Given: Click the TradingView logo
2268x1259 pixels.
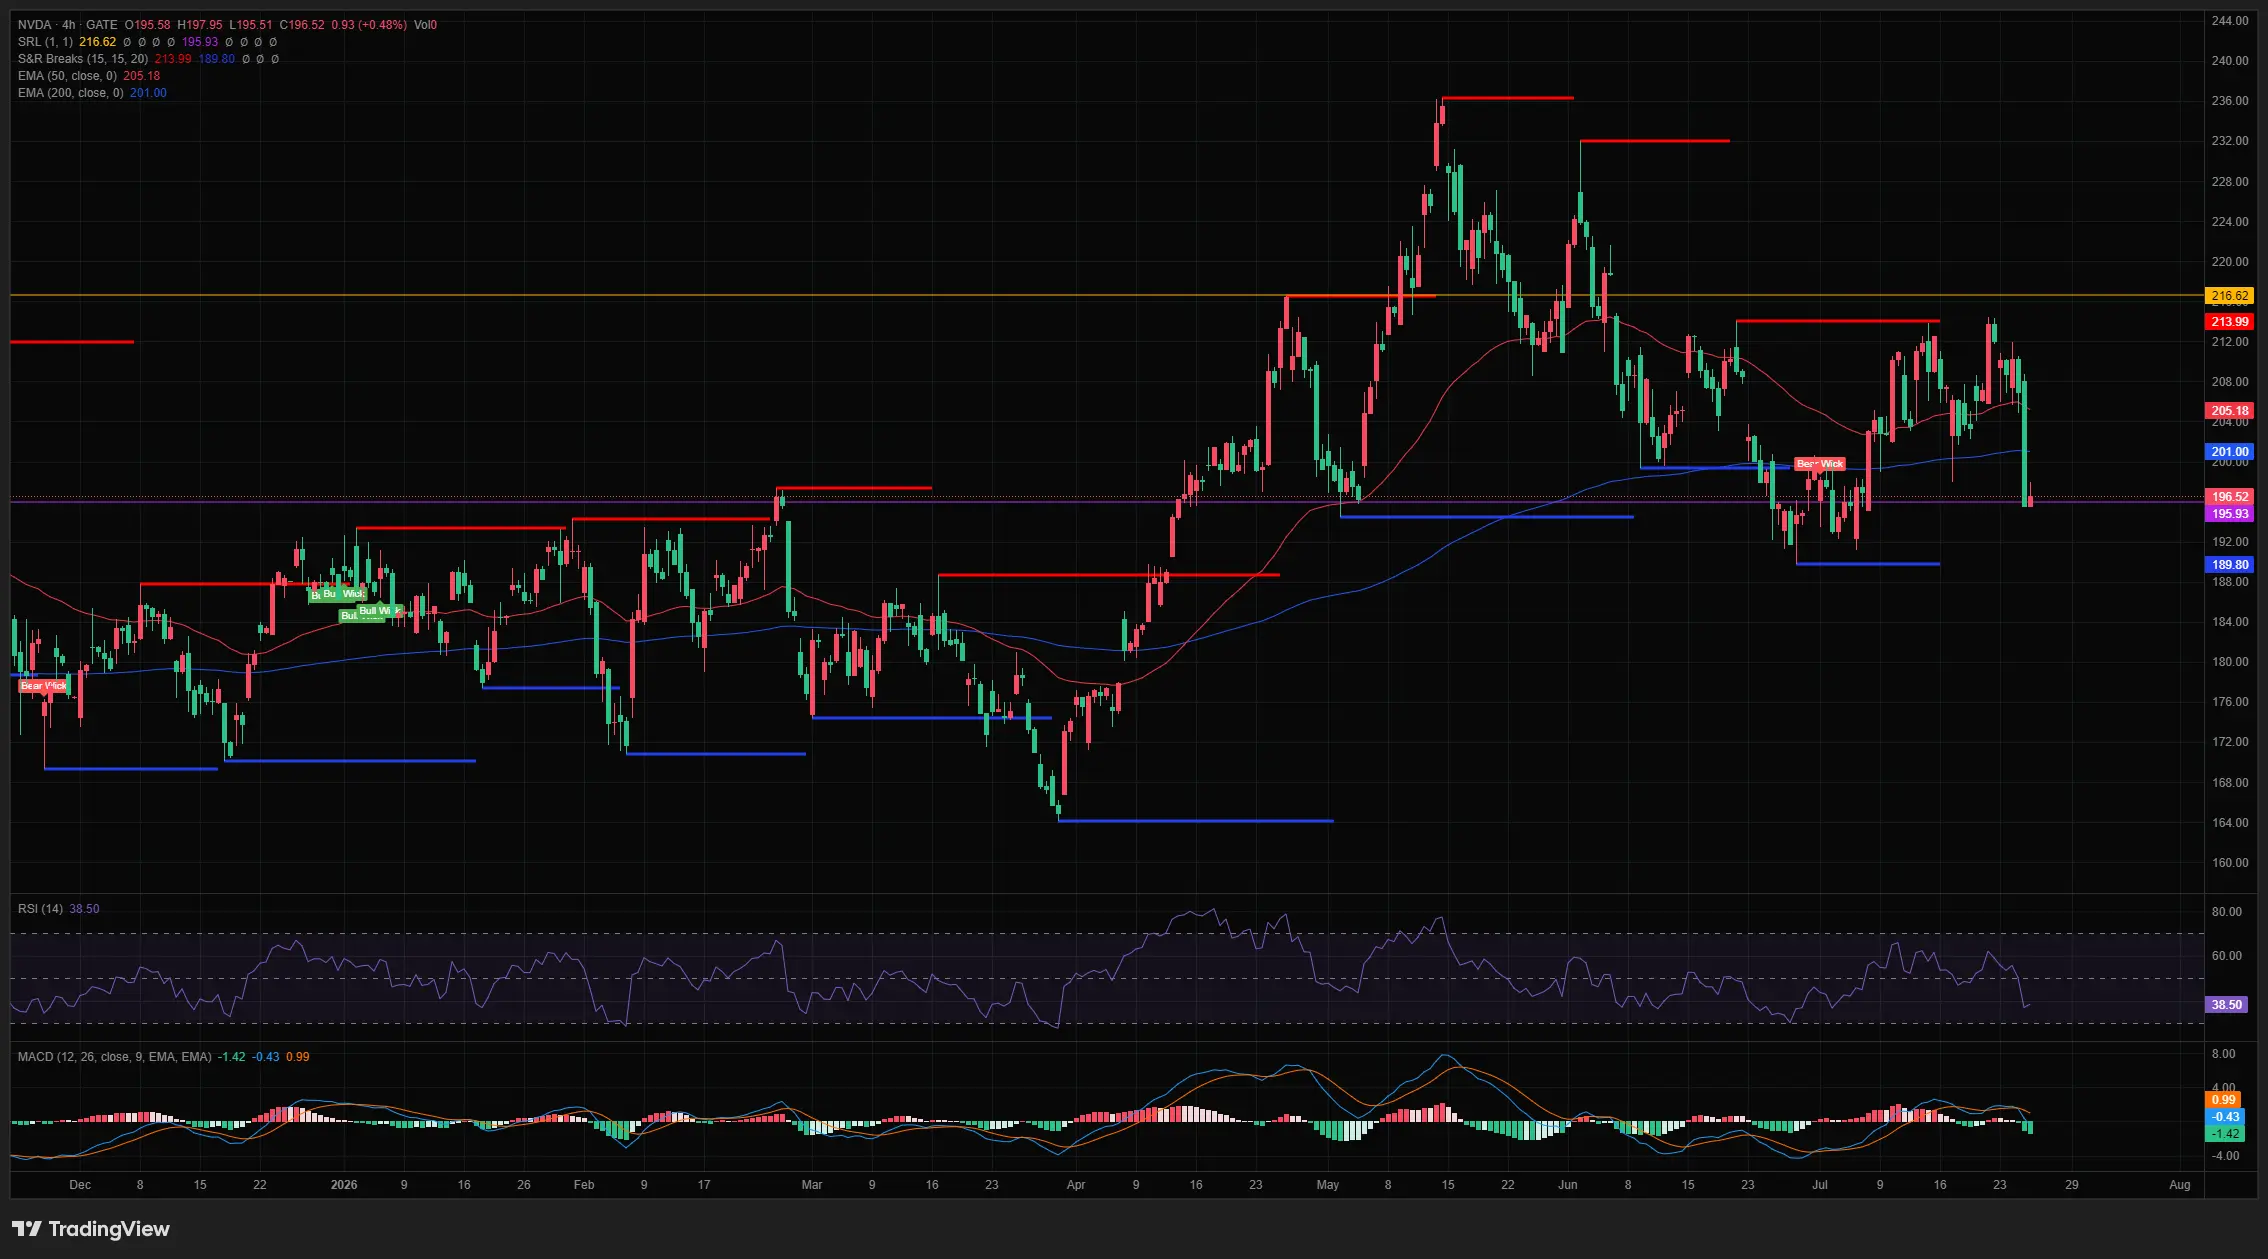Looking at the screenshot, I should point(91,1229).
